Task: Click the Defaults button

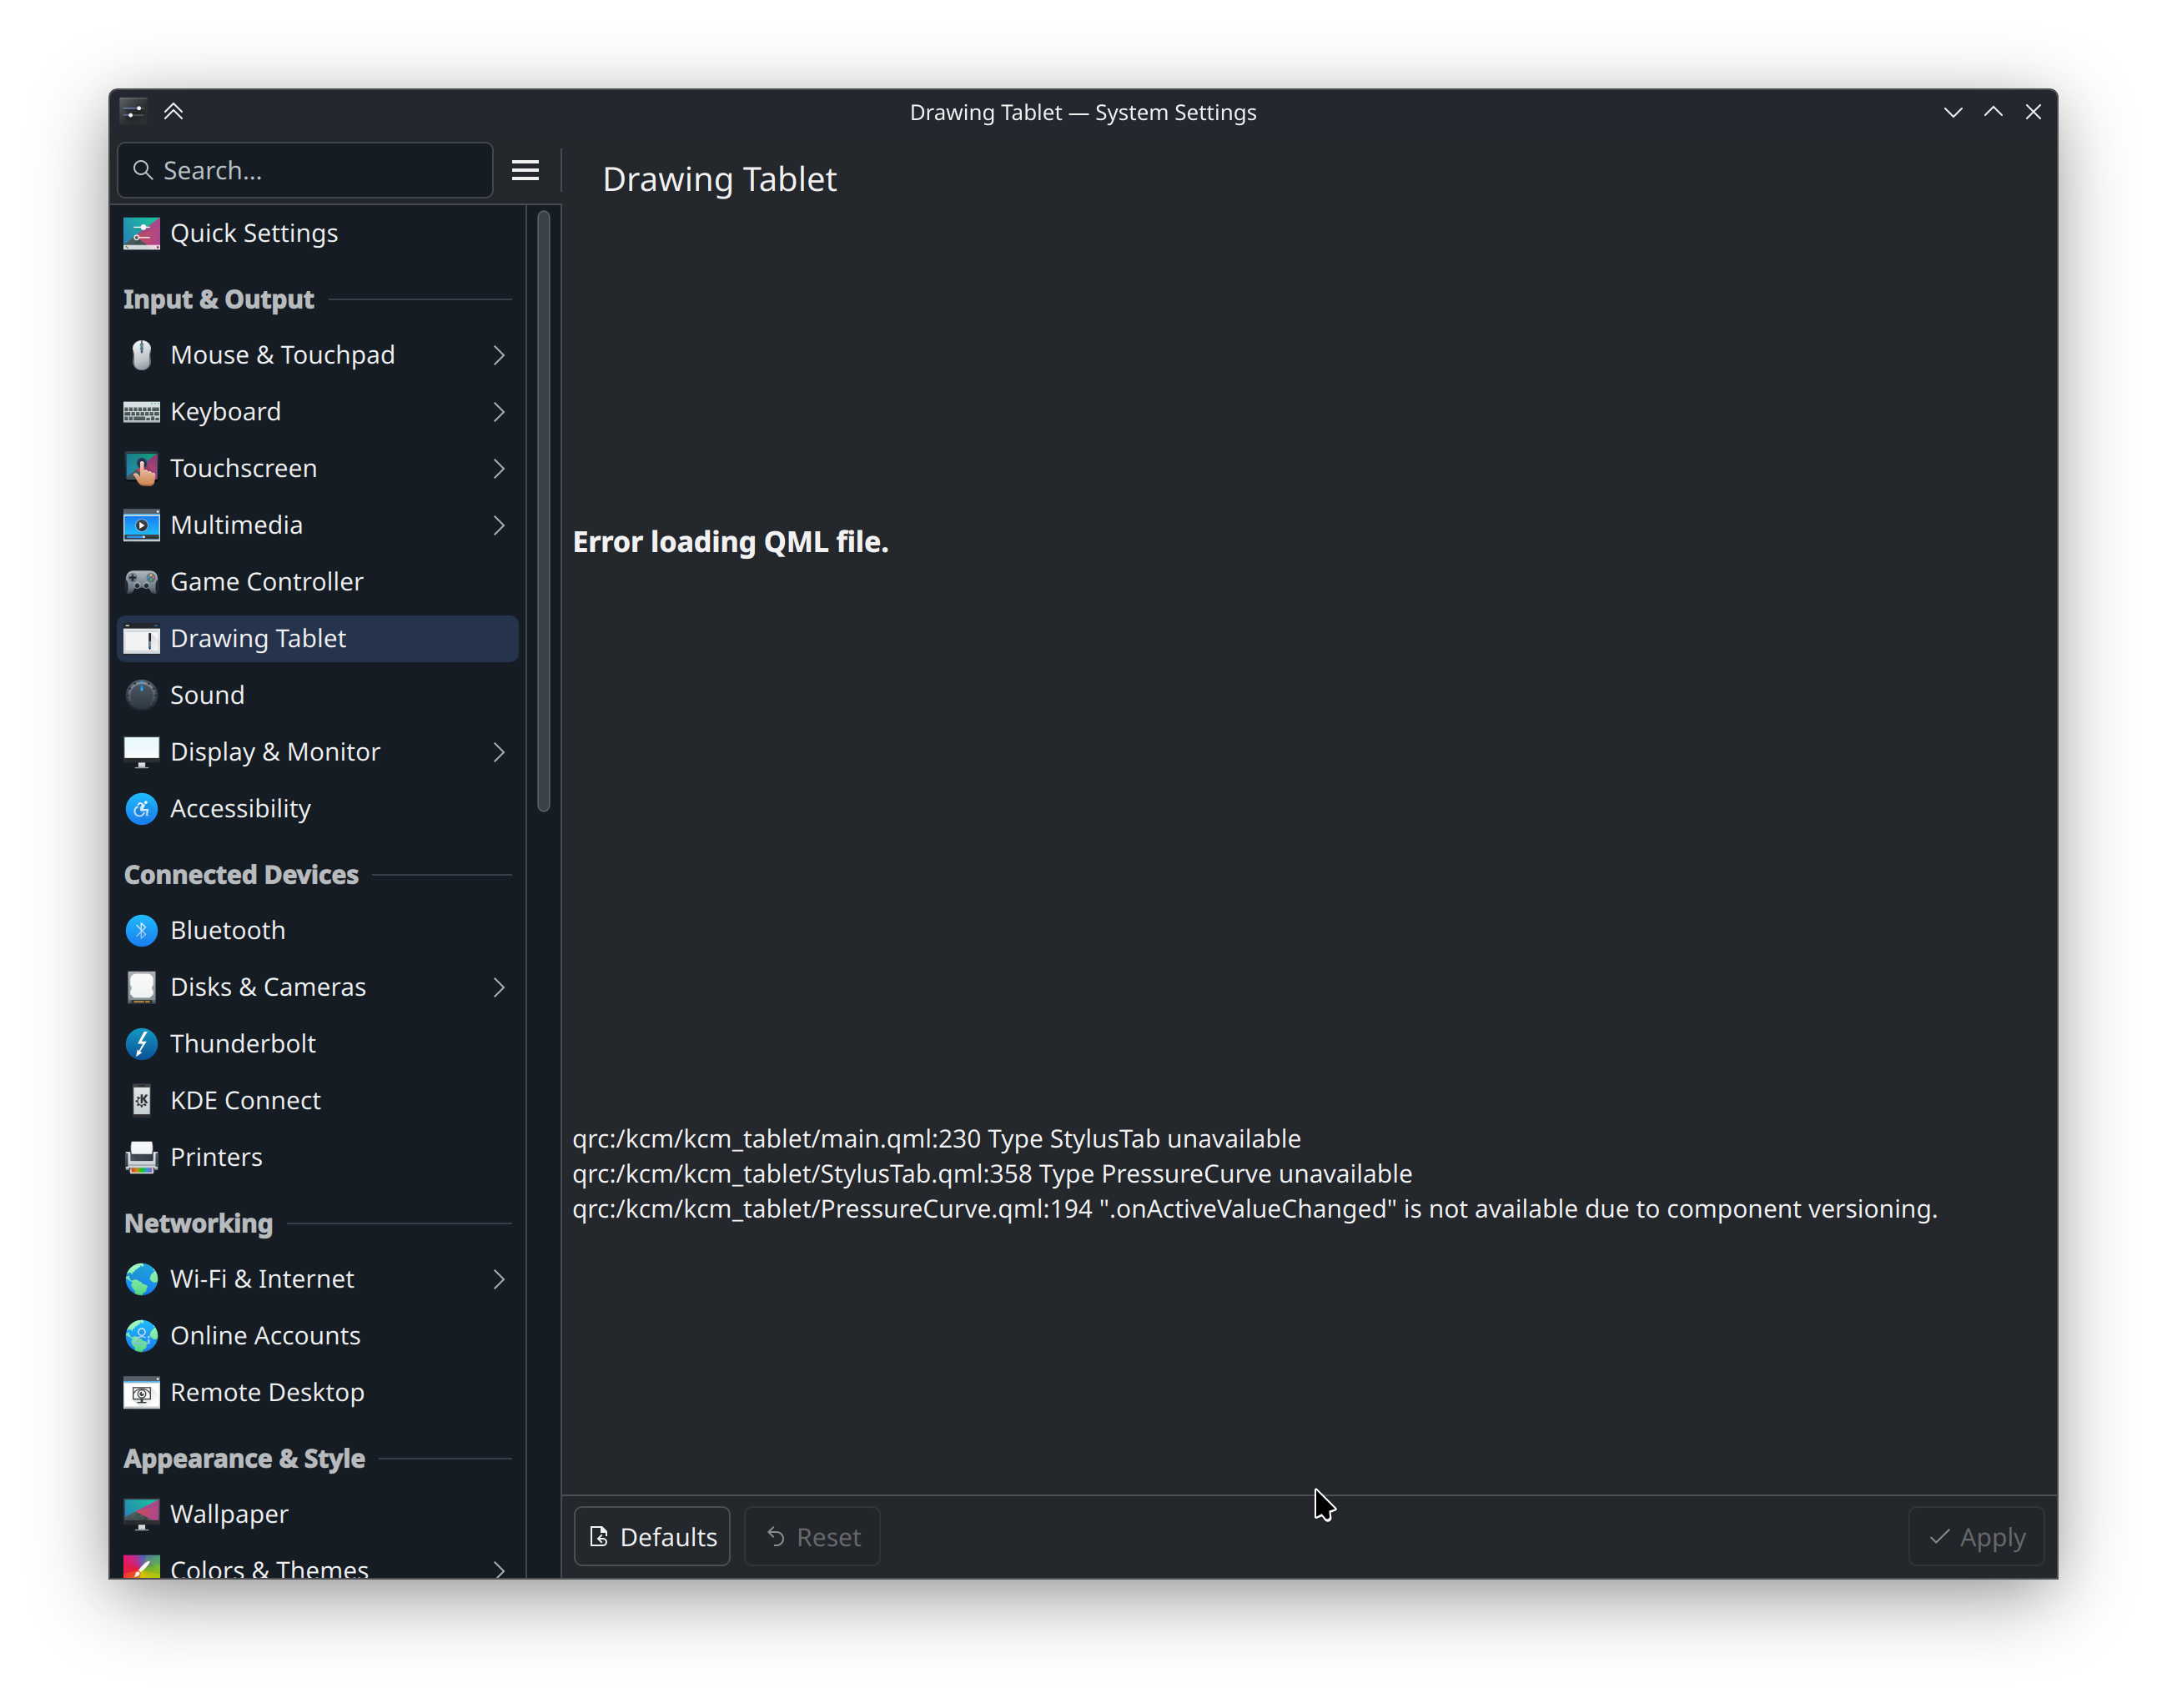Action: pyautogui.click(x=652, y=1536)
